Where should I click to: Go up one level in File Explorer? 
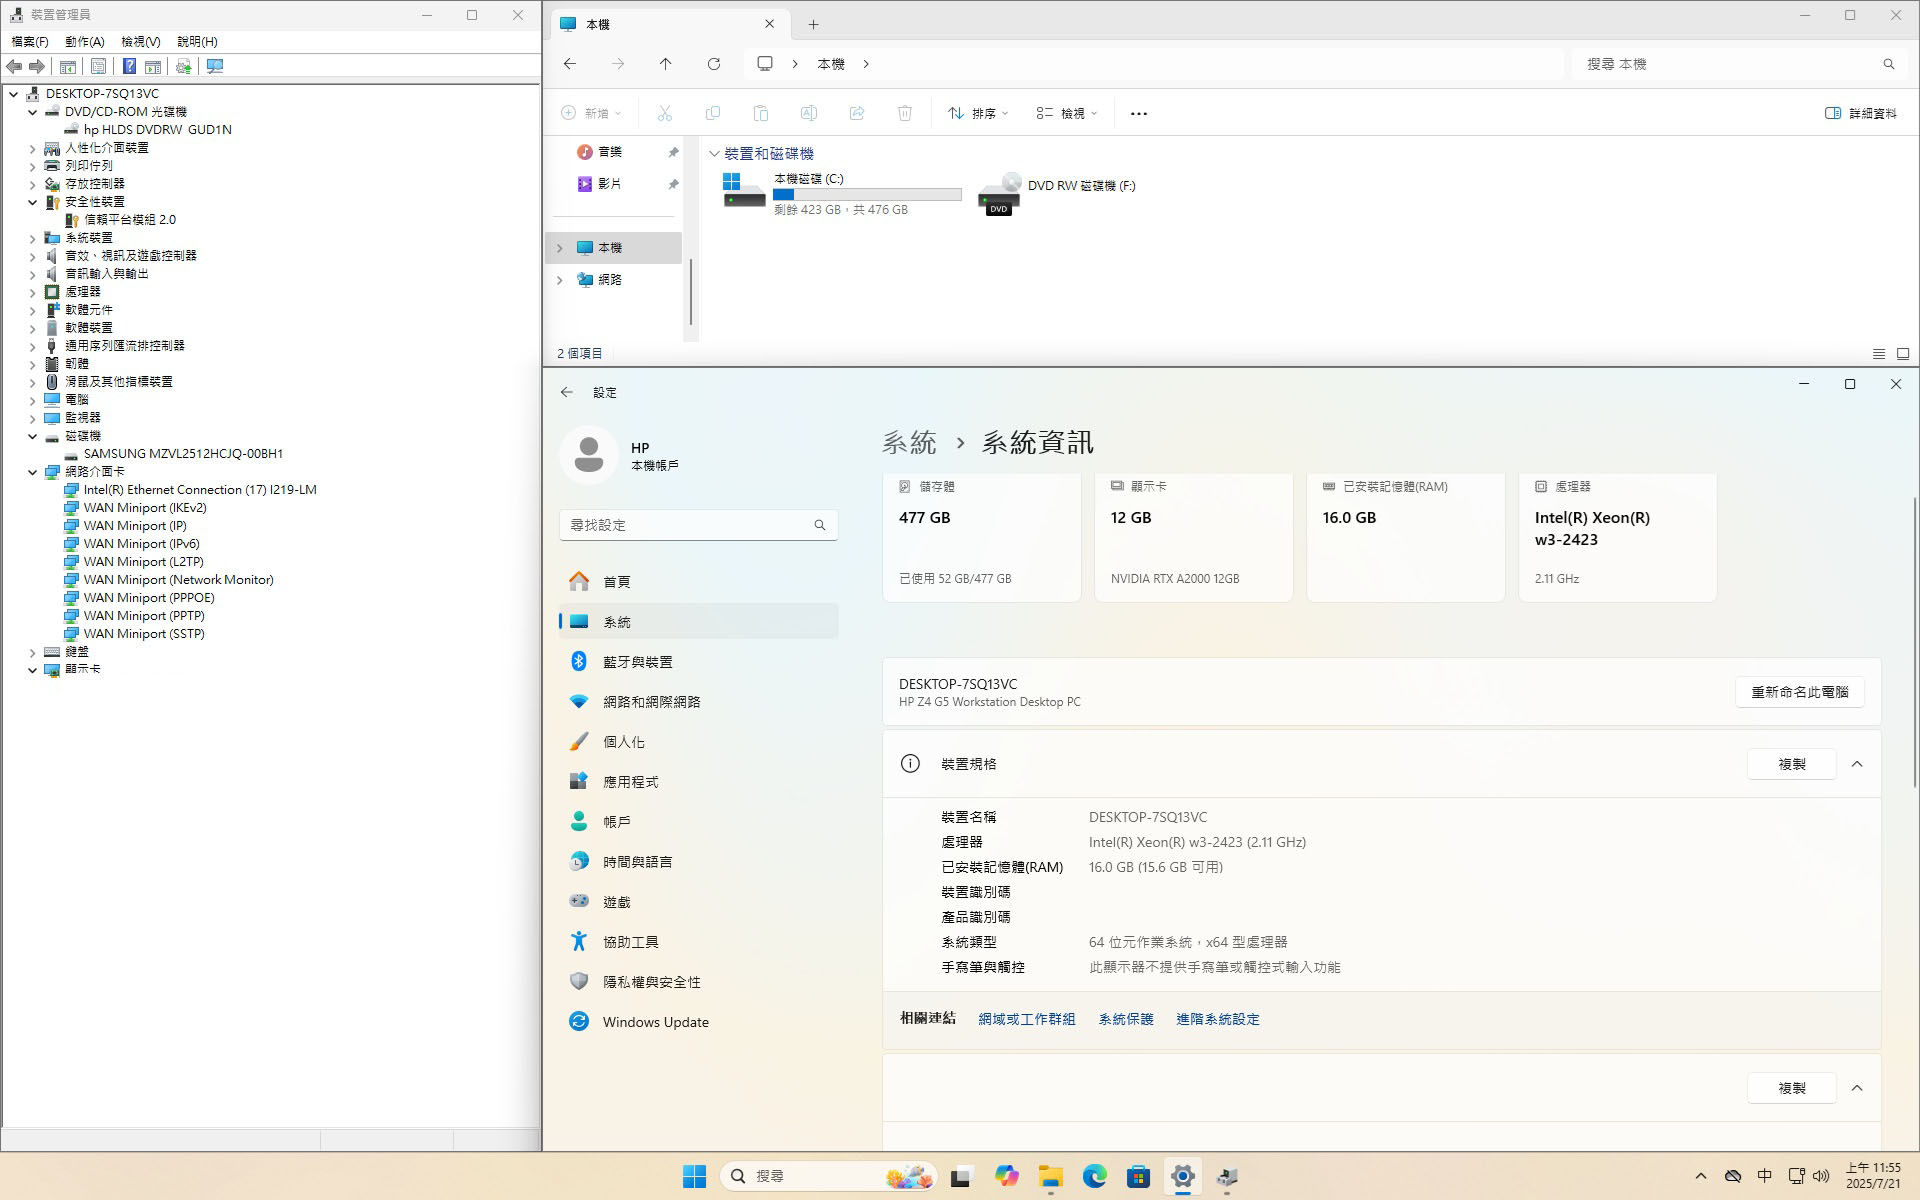point(666,64)
